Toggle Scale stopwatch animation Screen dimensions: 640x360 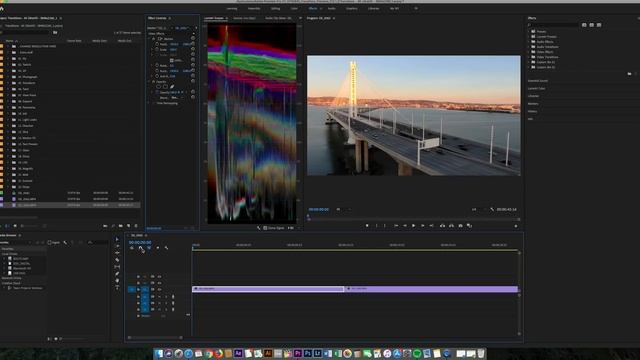pos(157,49)
